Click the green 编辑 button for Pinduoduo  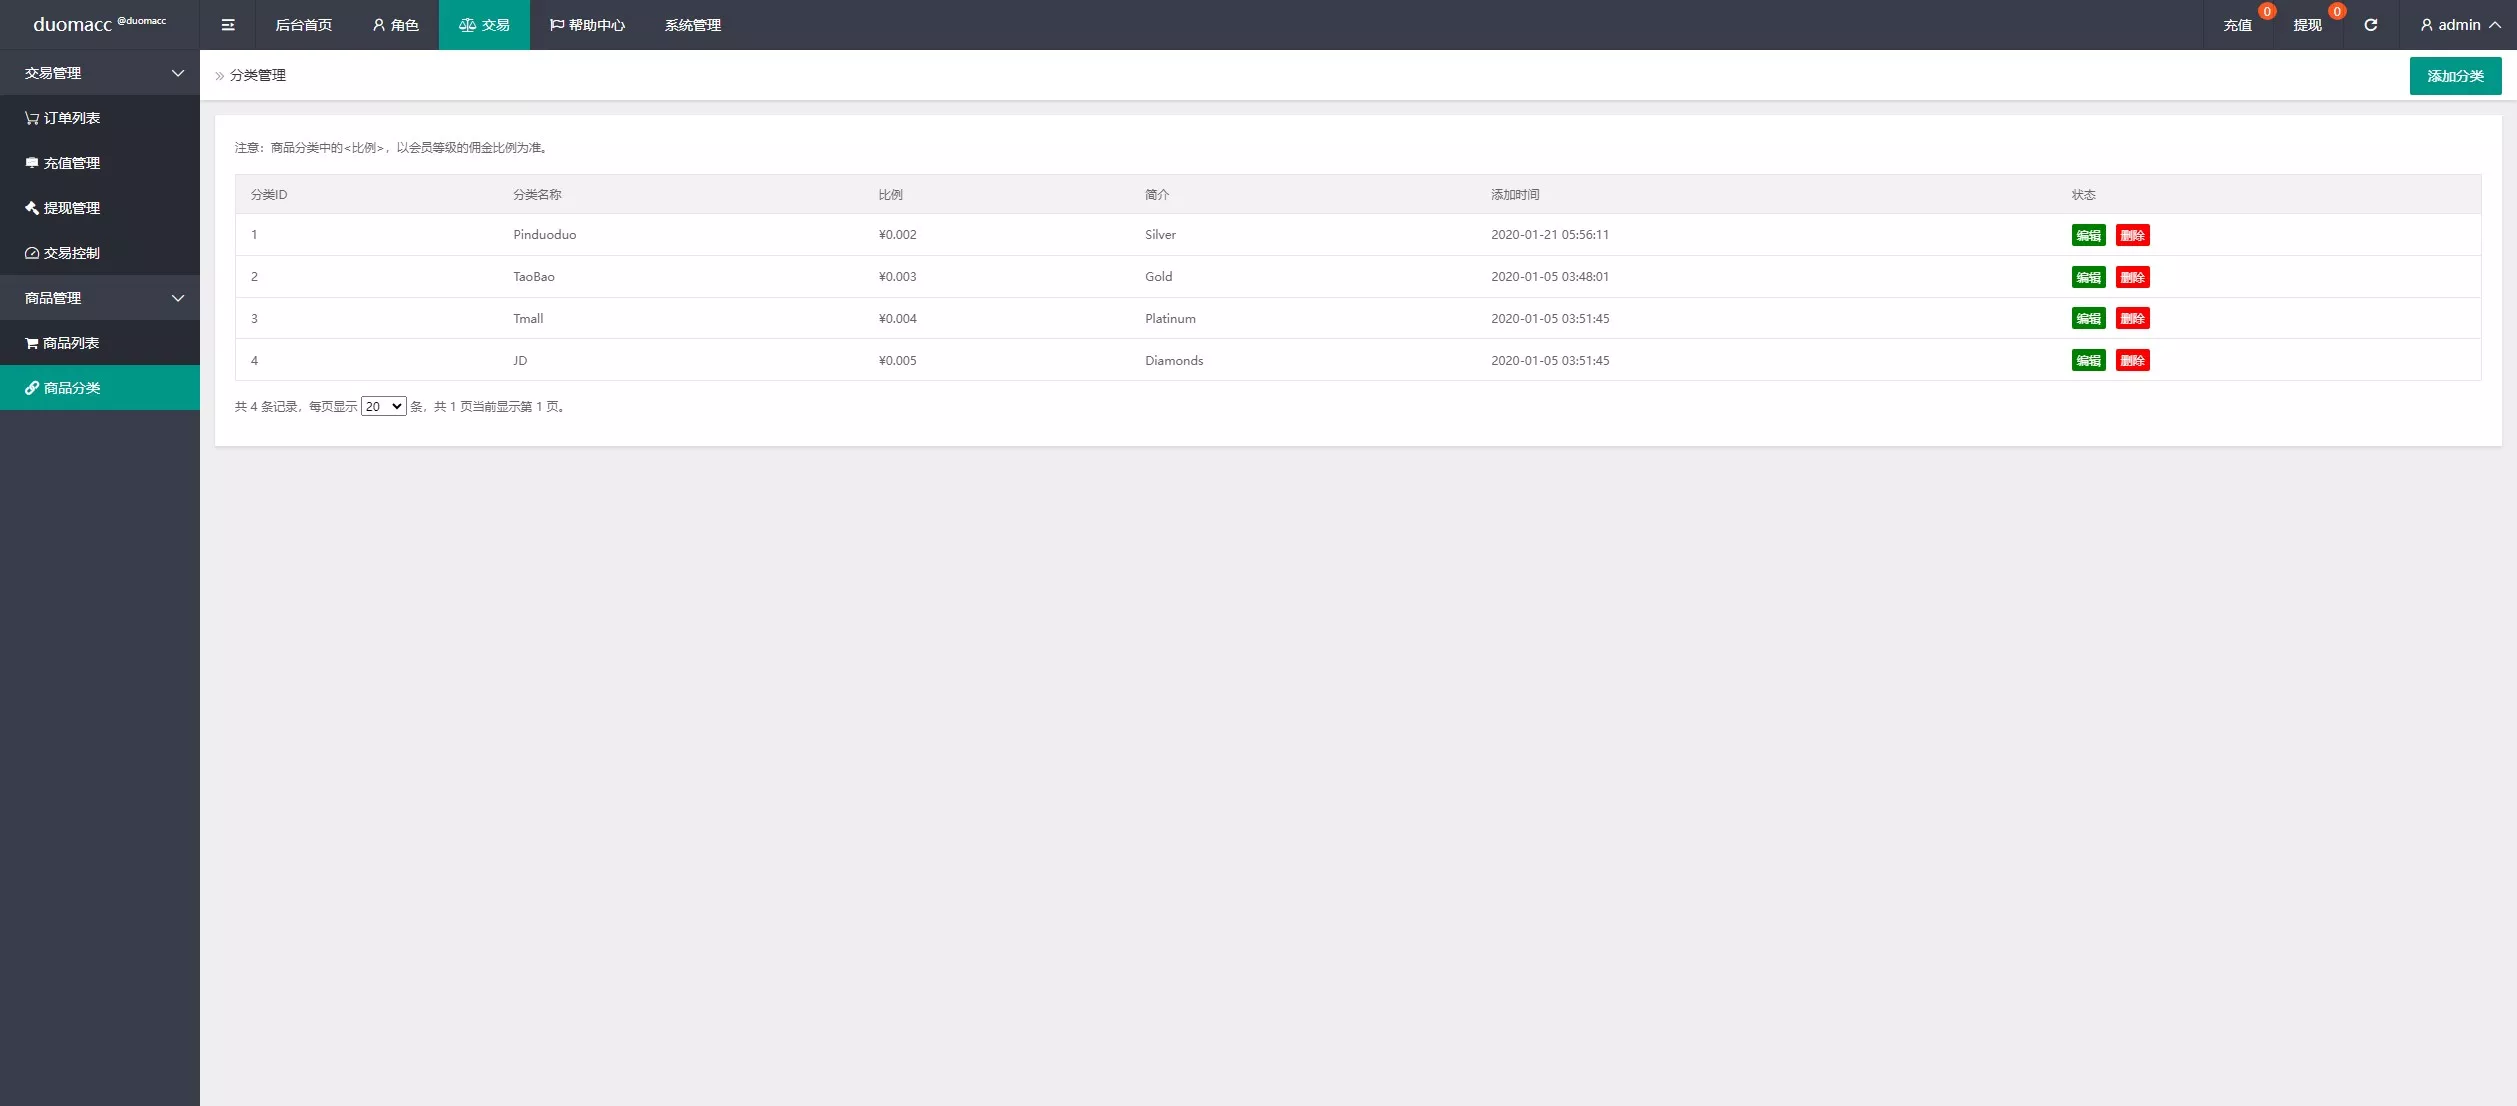pos(2088,235)
